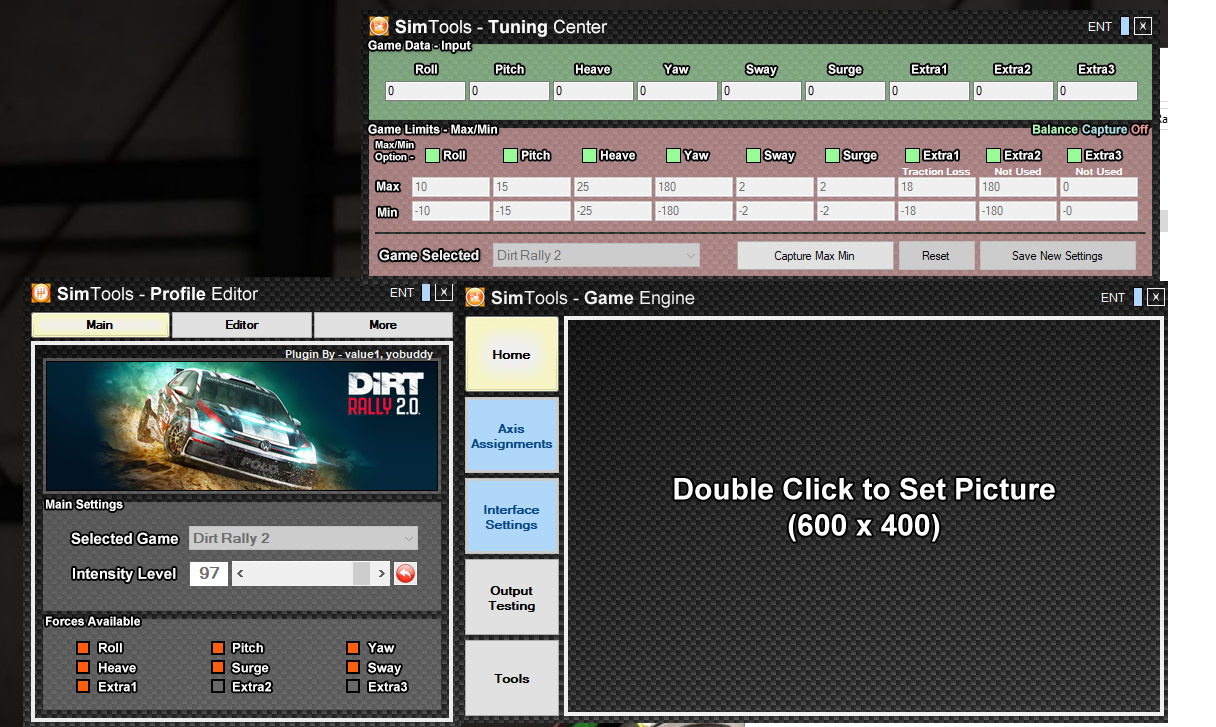Toggle the Heave force in Forces Available
The width and height of the screenshot is (1216, 727).
pos(83,667)
